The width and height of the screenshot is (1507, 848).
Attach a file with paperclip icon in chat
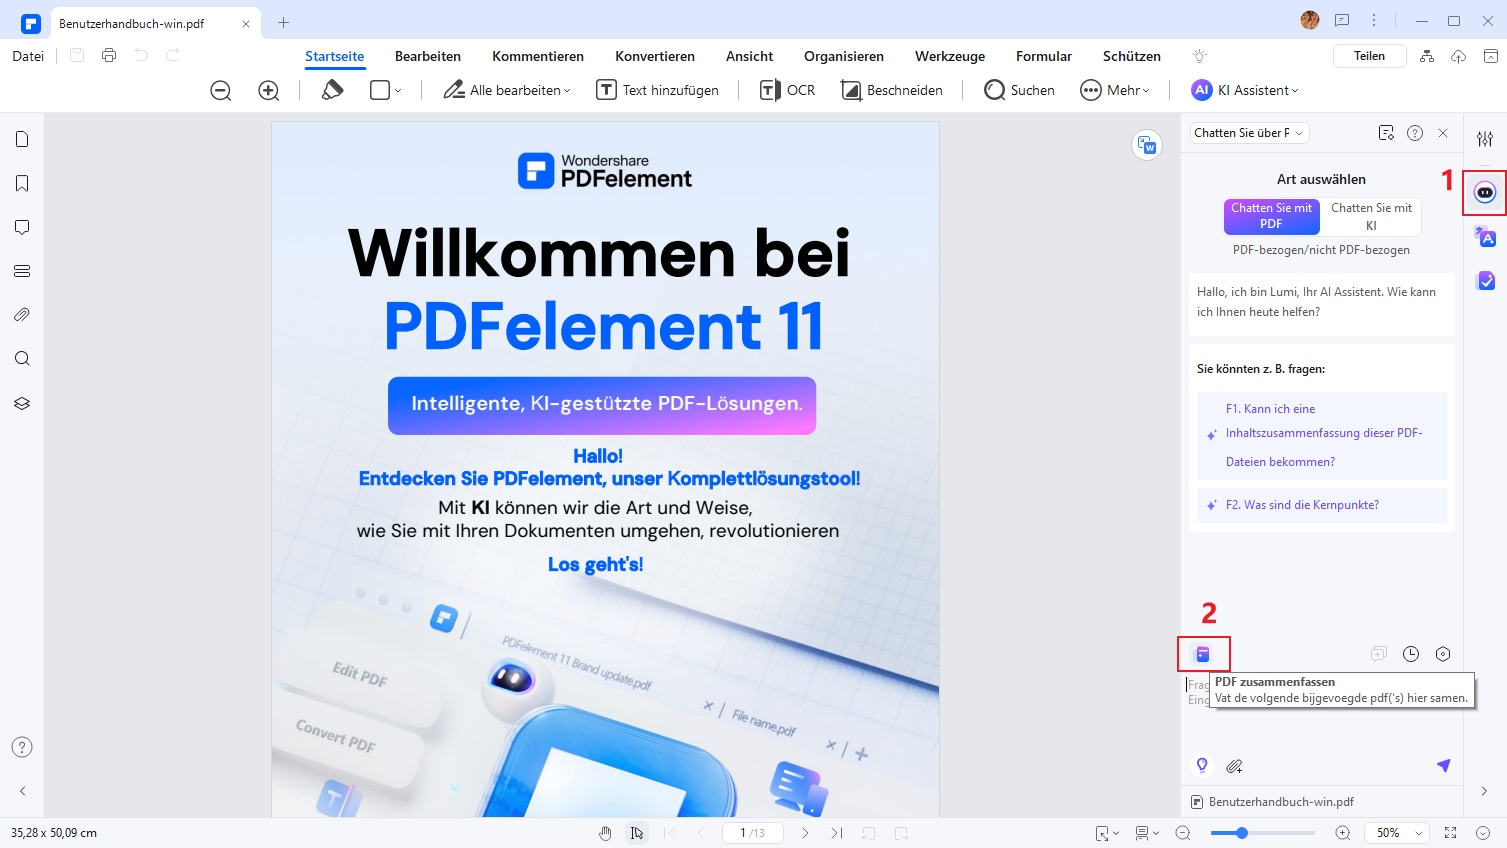click(1234, 766)
